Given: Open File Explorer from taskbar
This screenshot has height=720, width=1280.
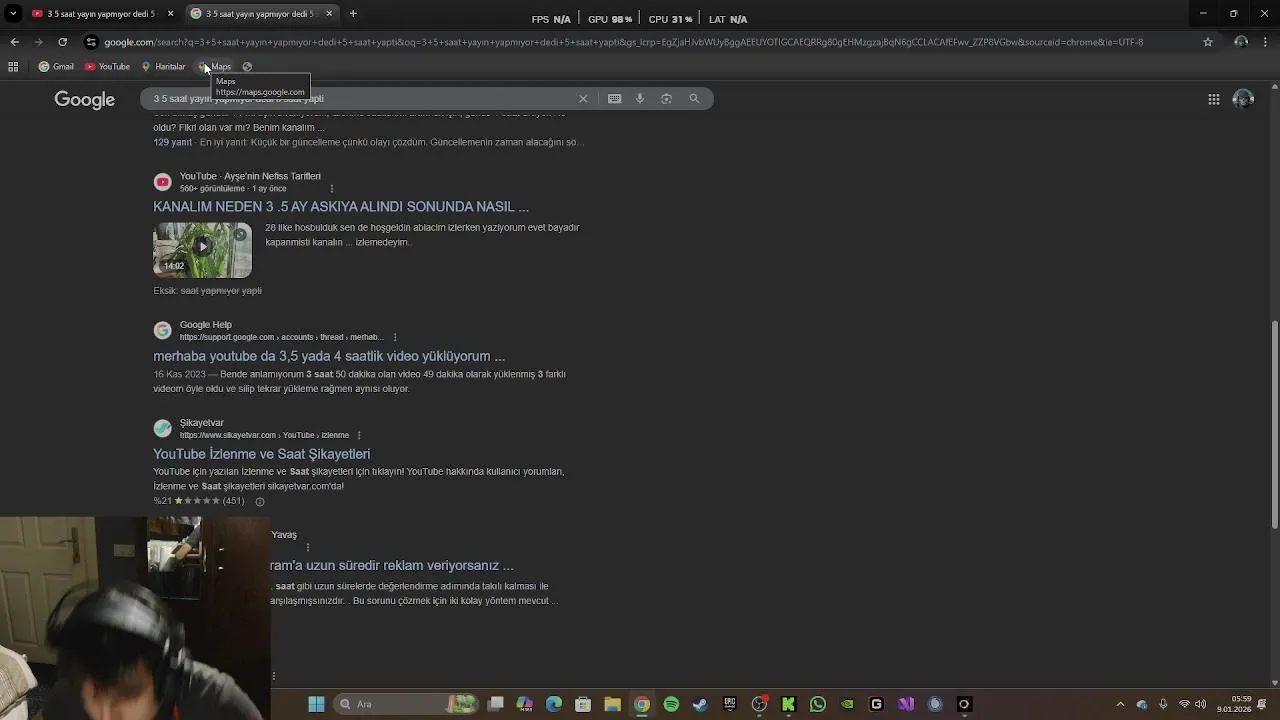Looking at the screenshot, I should [612, 704].
